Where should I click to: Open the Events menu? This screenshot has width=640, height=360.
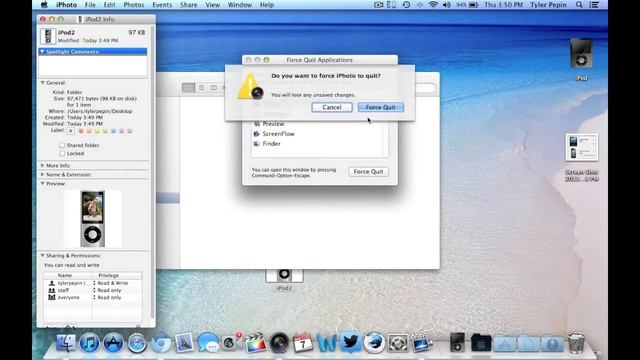click(x=162, y=5)
